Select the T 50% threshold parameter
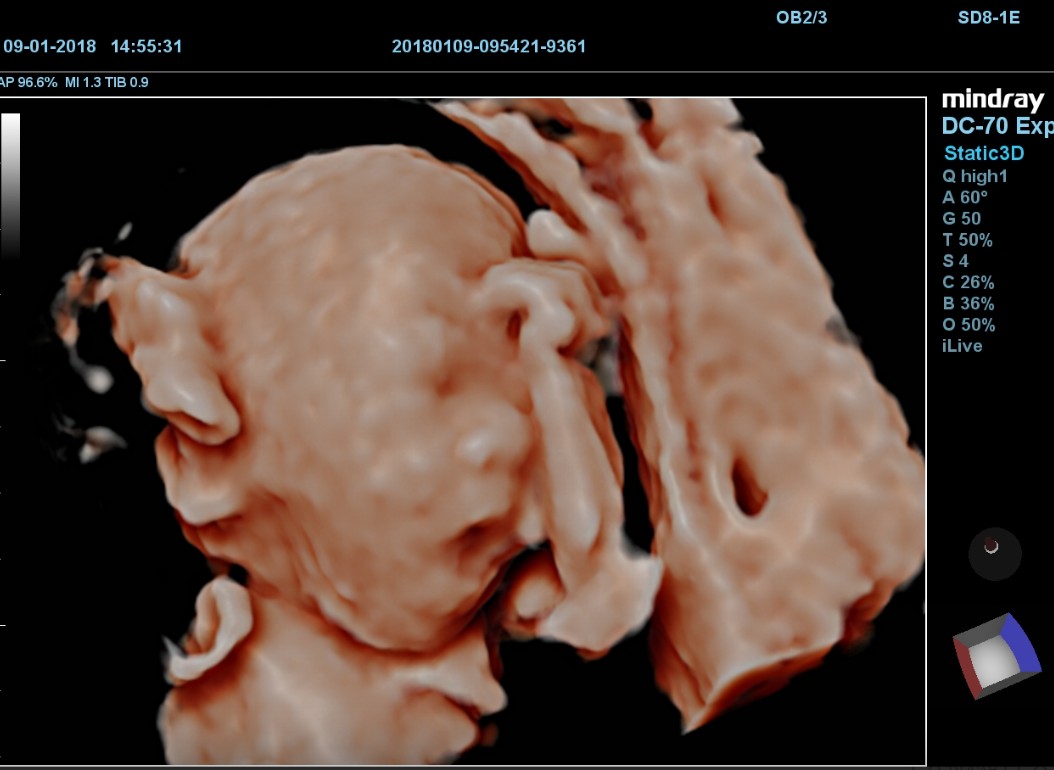The image size is (1054, 770). (x=967, y=240)
